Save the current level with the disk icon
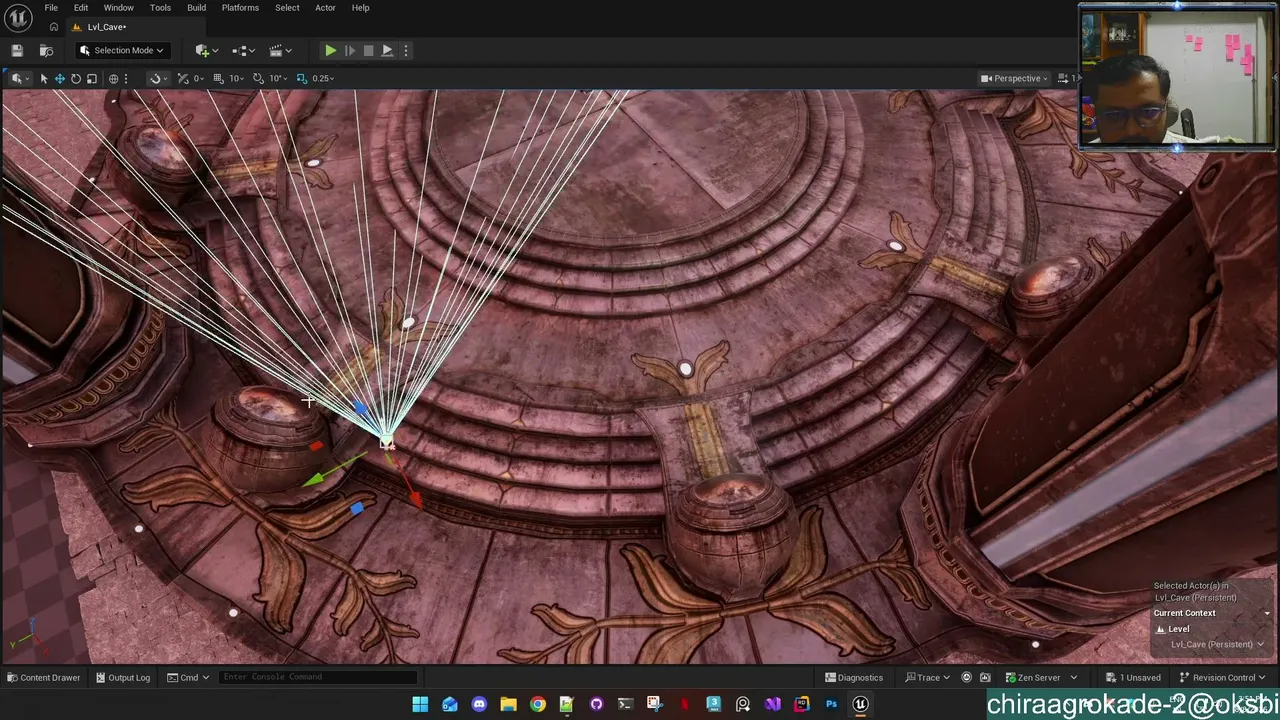This screenshot has height=720, width=1280. click(x=17, y=50)
